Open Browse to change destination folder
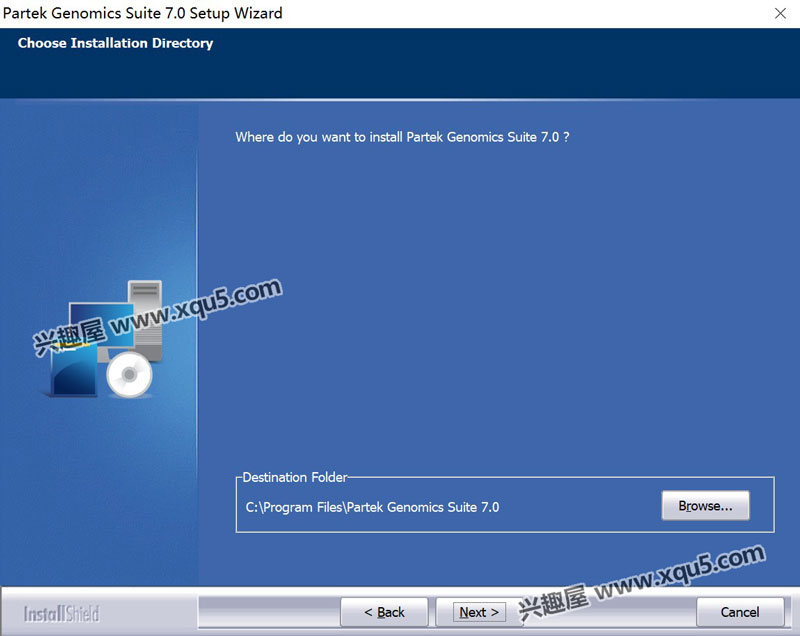800x636 pixels. (x=706, y=505)
